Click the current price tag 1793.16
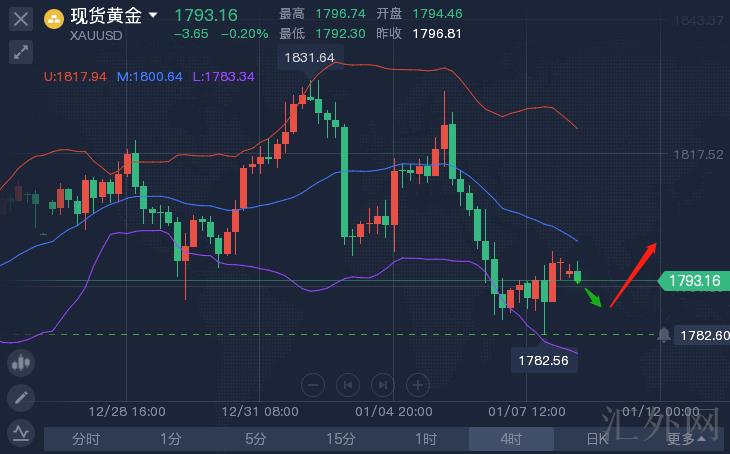Viewport: 730px width, 454px height. coord(693,281)
